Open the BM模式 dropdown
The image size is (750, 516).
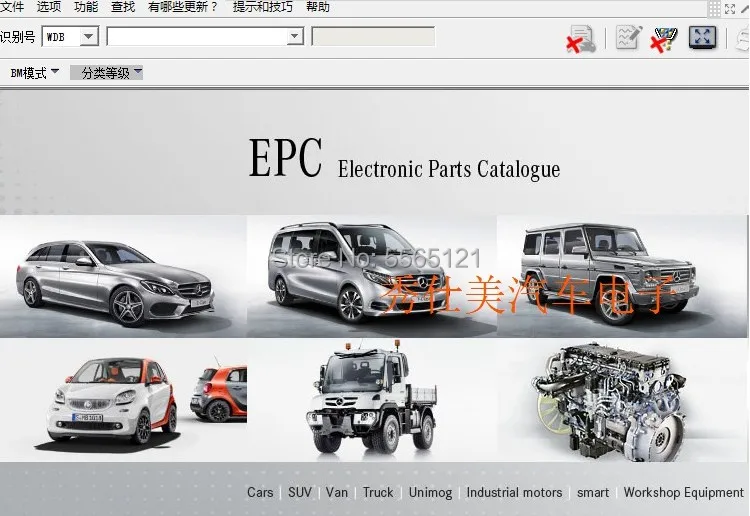coord(34,73)
